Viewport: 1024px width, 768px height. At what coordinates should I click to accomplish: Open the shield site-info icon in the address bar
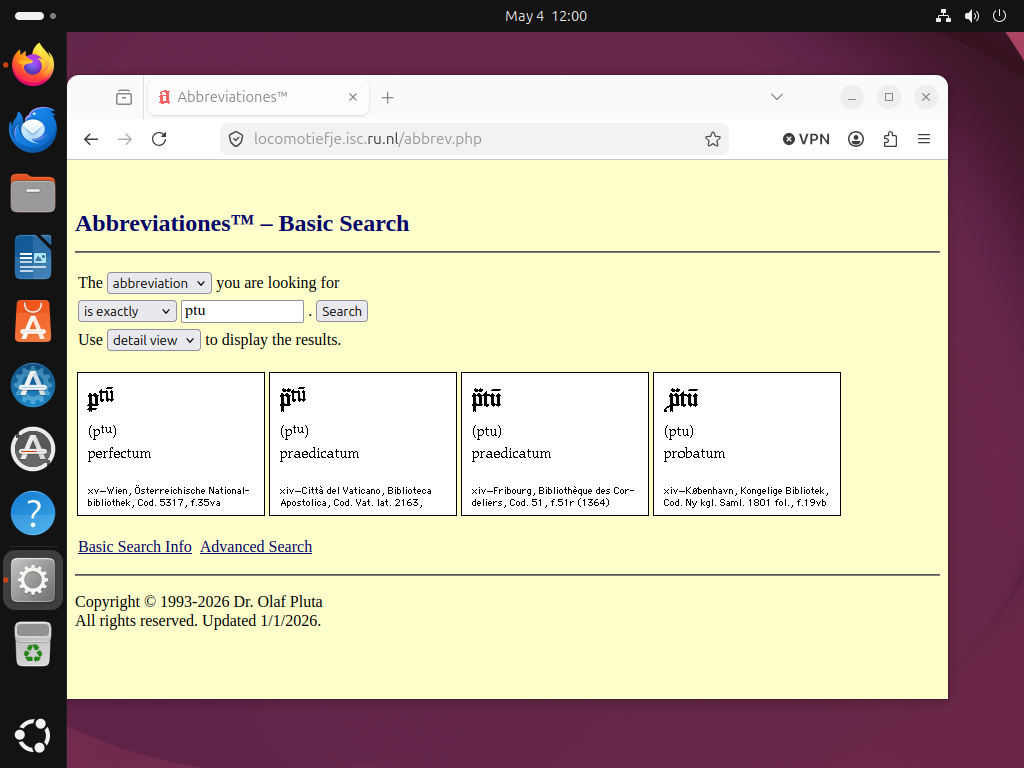click(236, 139)
